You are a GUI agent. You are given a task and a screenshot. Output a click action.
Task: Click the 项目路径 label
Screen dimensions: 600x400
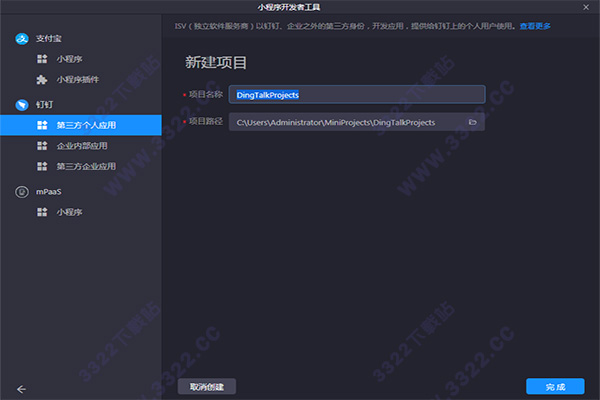(x=206, y=121)
